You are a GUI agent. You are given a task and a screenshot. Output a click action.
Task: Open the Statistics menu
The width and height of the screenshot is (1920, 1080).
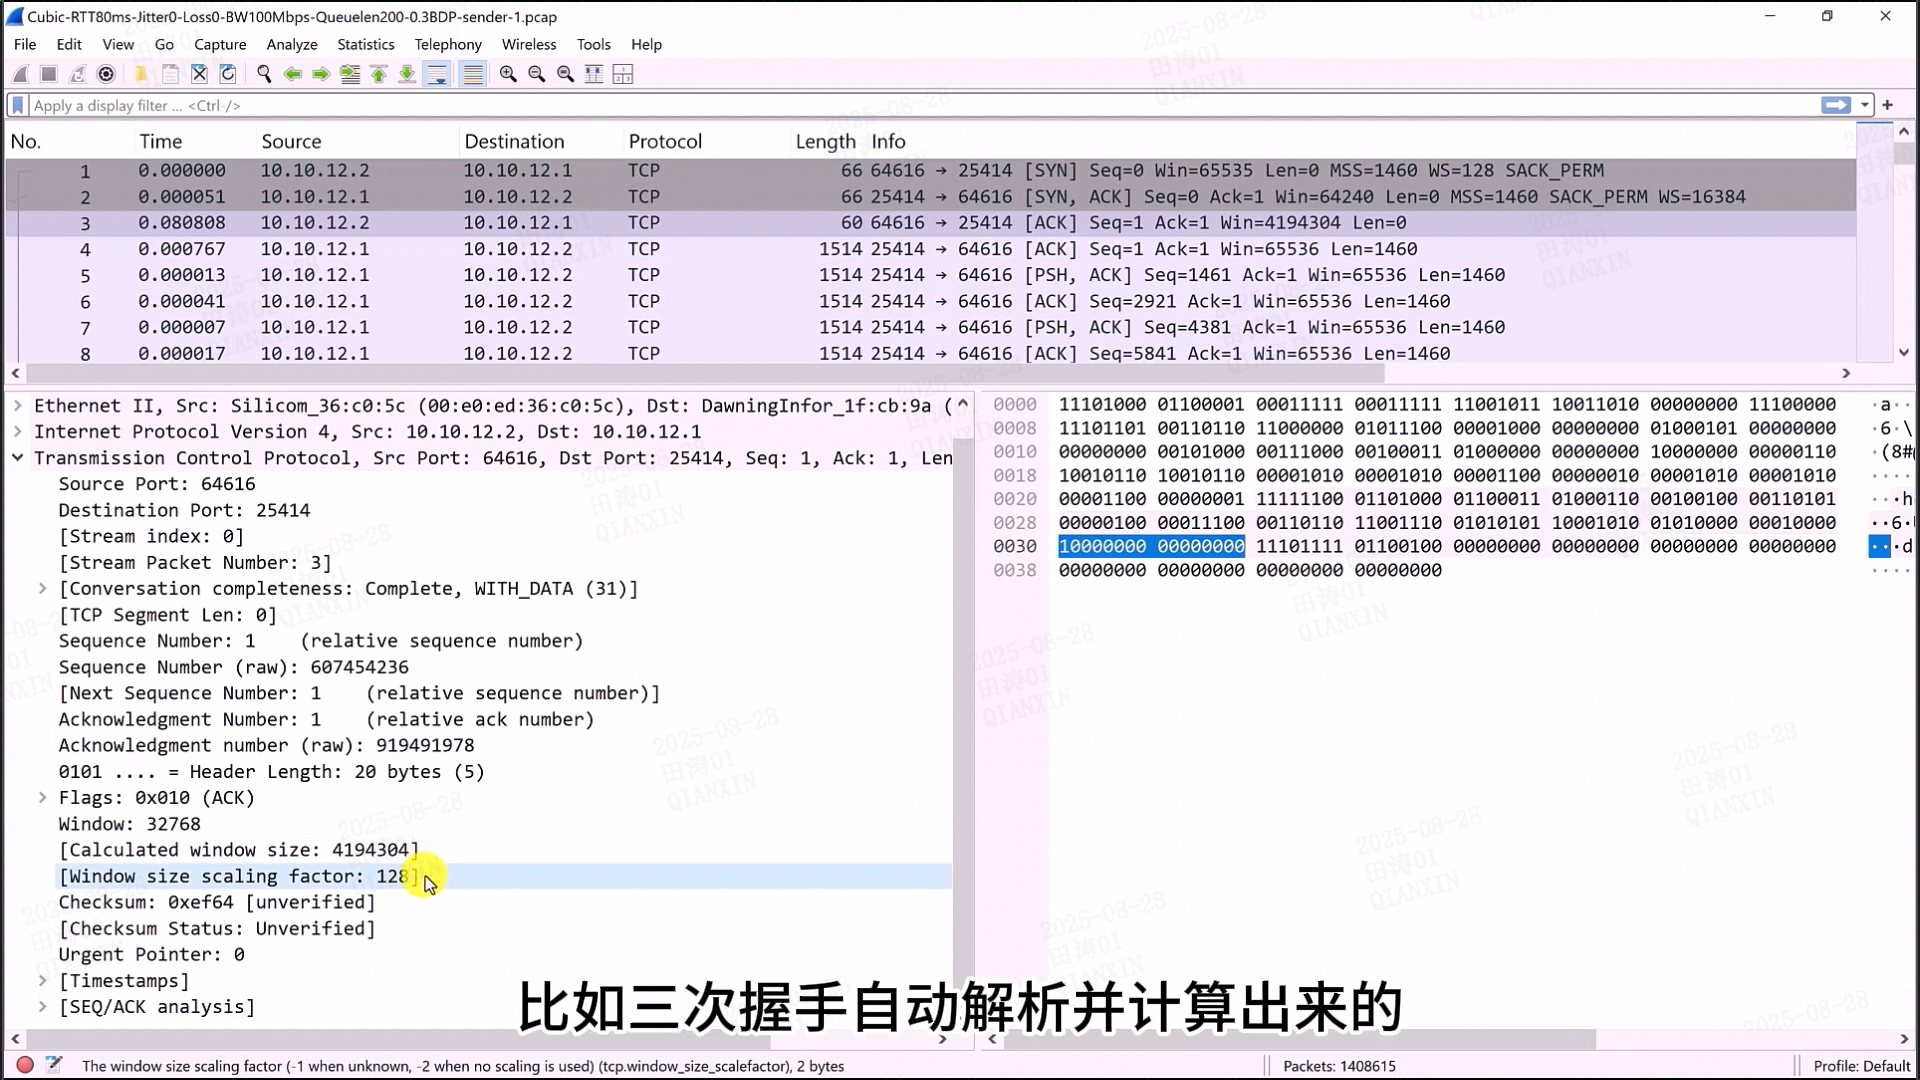365,44
